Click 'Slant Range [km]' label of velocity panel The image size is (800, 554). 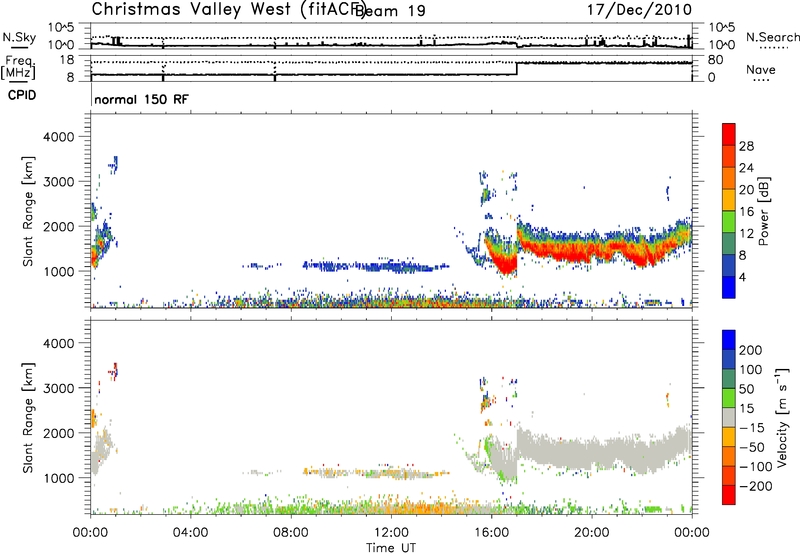28,418
